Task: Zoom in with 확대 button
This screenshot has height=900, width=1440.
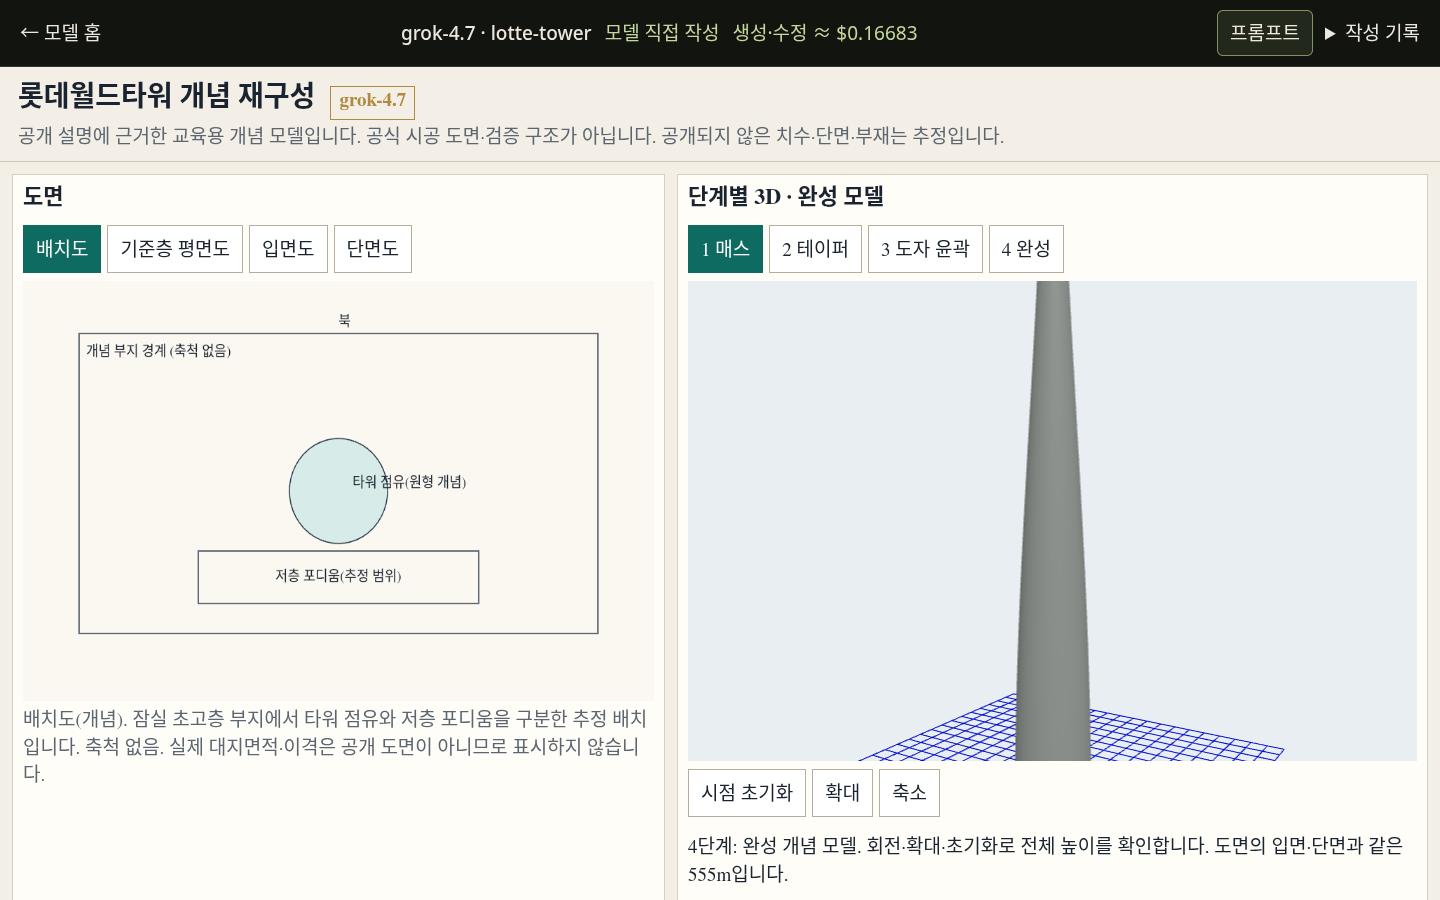Action: (842, 793)
